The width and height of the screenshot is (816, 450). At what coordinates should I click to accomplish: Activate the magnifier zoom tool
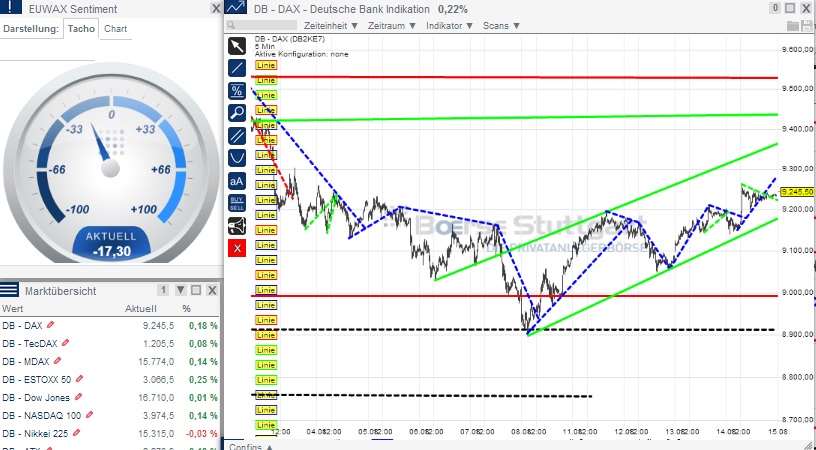click(237, 113)
